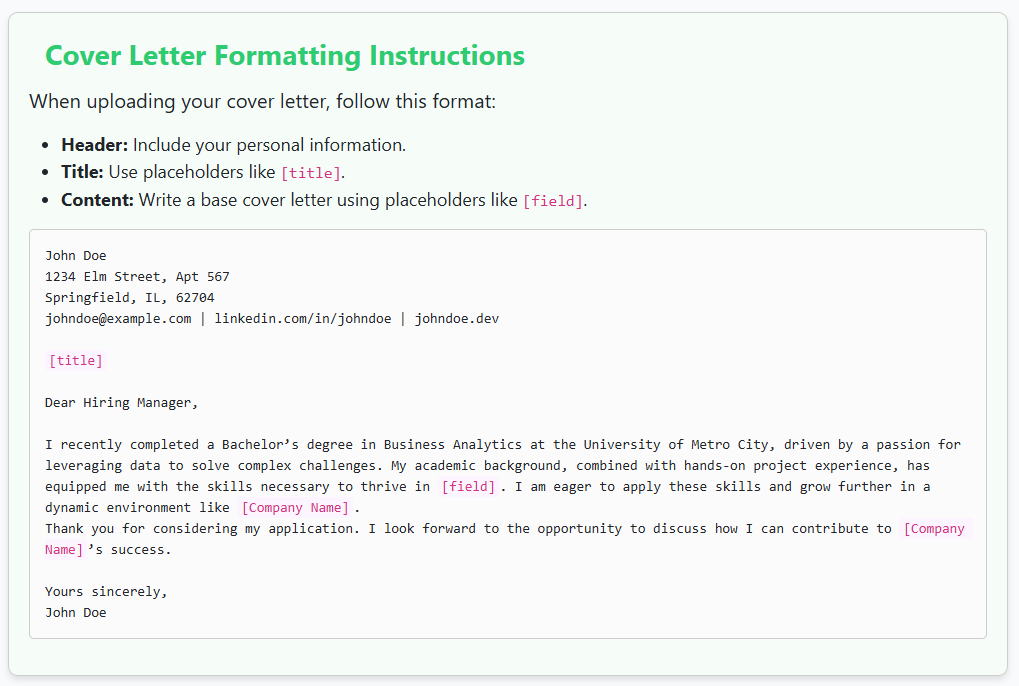Click the johndoe.dev website text
Screen dimensions: 1019x686
pos(457,318)
